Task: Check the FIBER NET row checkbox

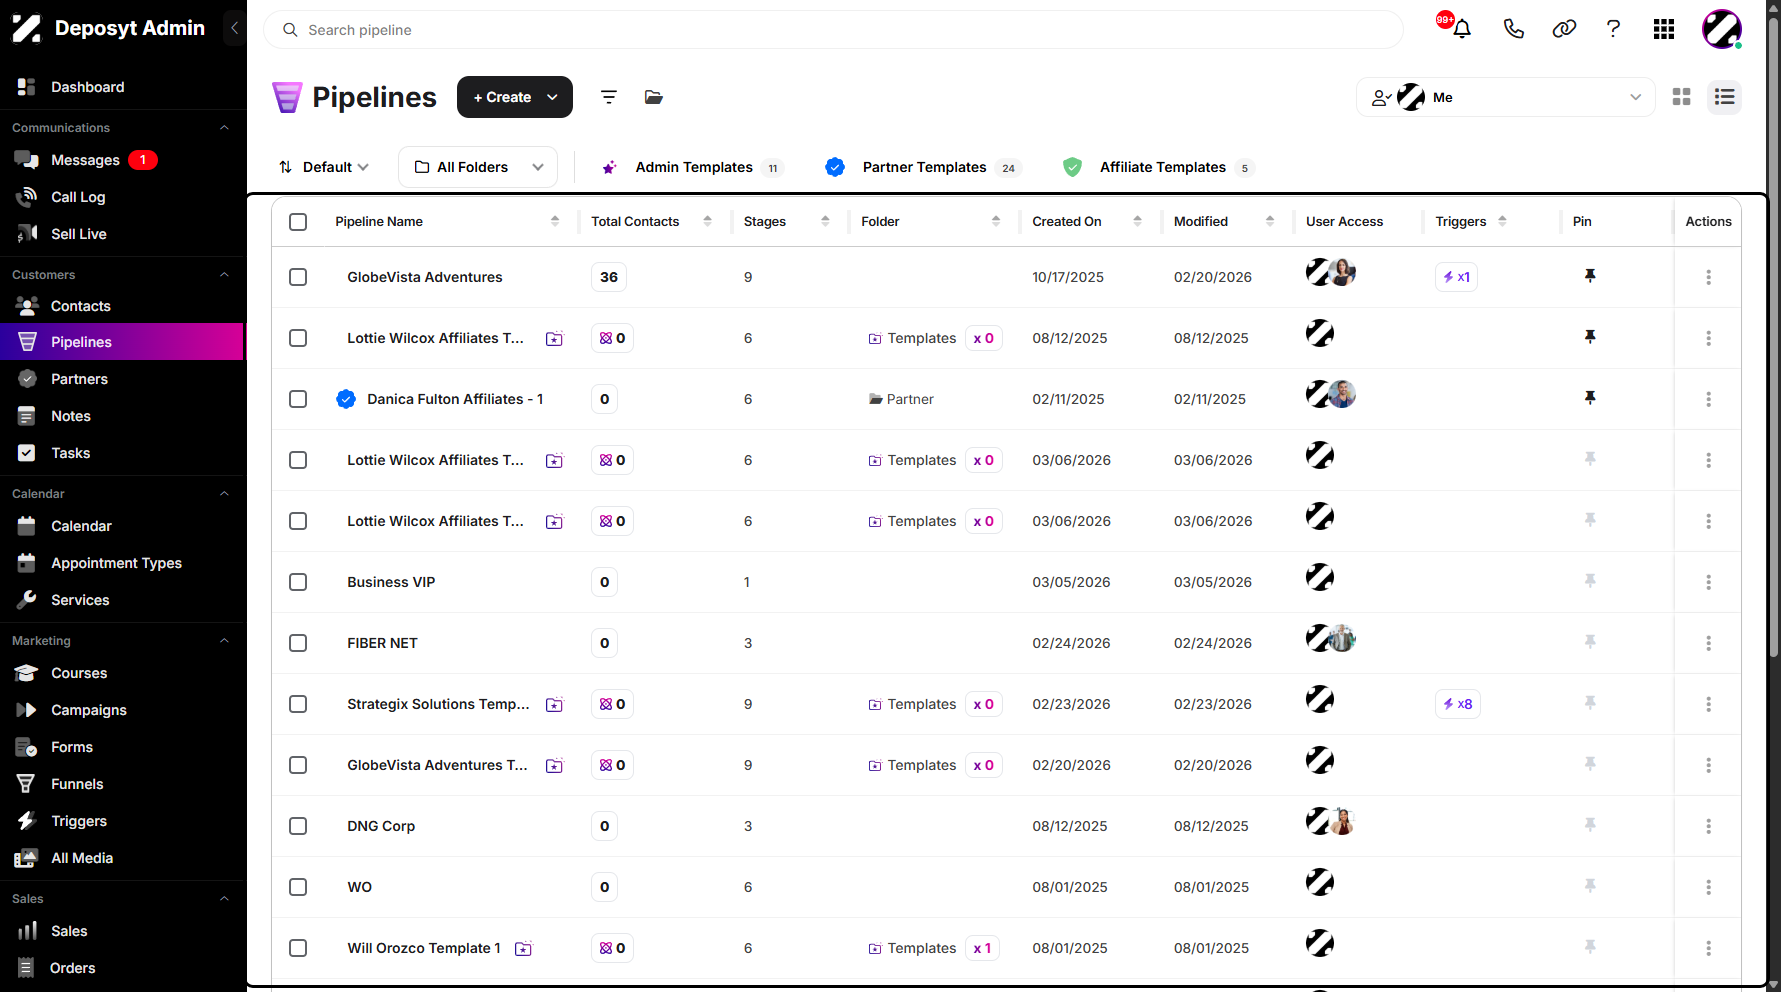Action: tap(298, 643)
